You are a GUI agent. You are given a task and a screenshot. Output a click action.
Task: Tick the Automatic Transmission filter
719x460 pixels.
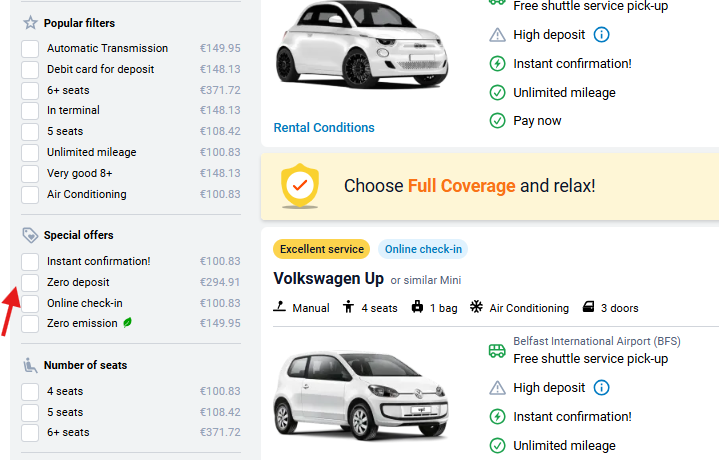[x=30, y=49]
